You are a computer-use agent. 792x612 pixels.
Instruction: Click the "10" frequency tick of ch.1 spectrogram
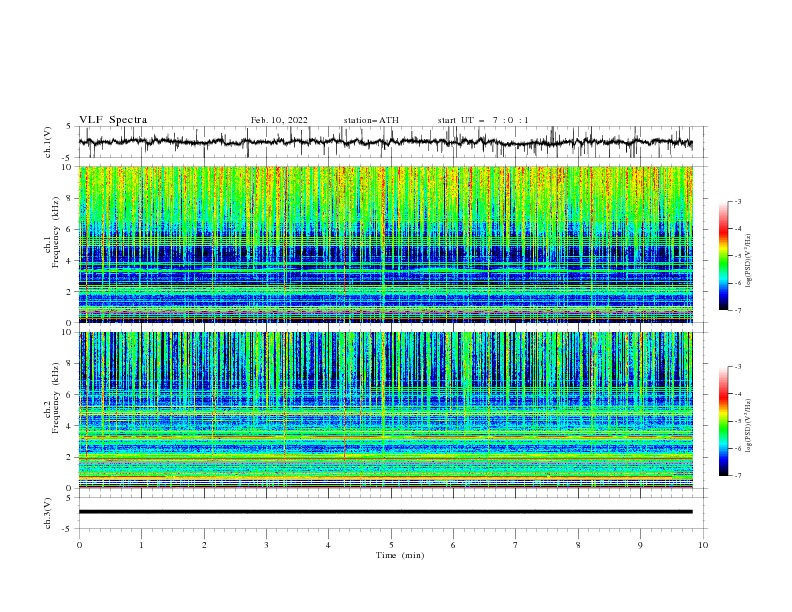point(69,167)
